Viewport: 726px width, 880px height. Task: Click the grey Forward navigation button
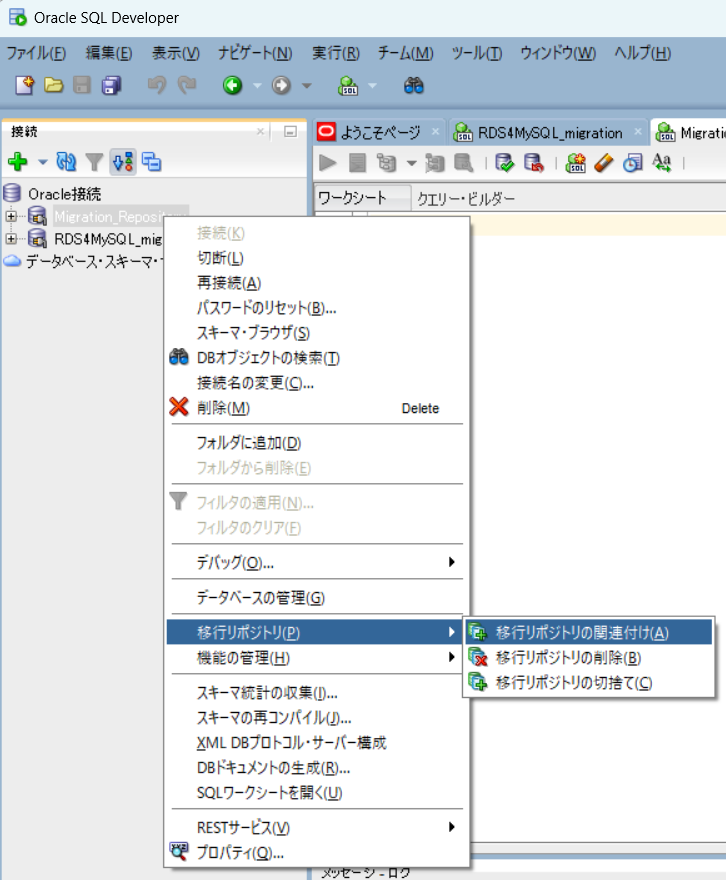pos(281,85)
